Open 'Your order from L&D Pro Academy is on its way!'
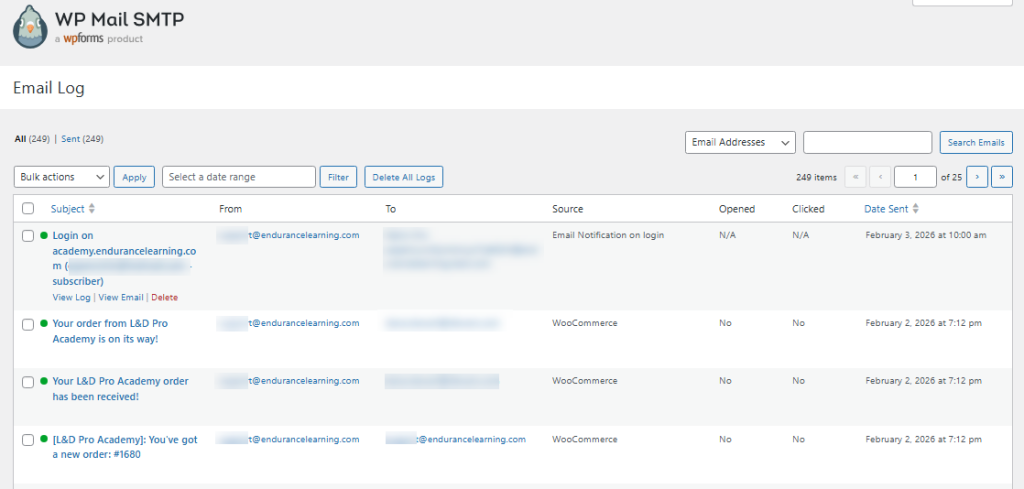Screen dimensions: 1024x489 pos(110,331)
